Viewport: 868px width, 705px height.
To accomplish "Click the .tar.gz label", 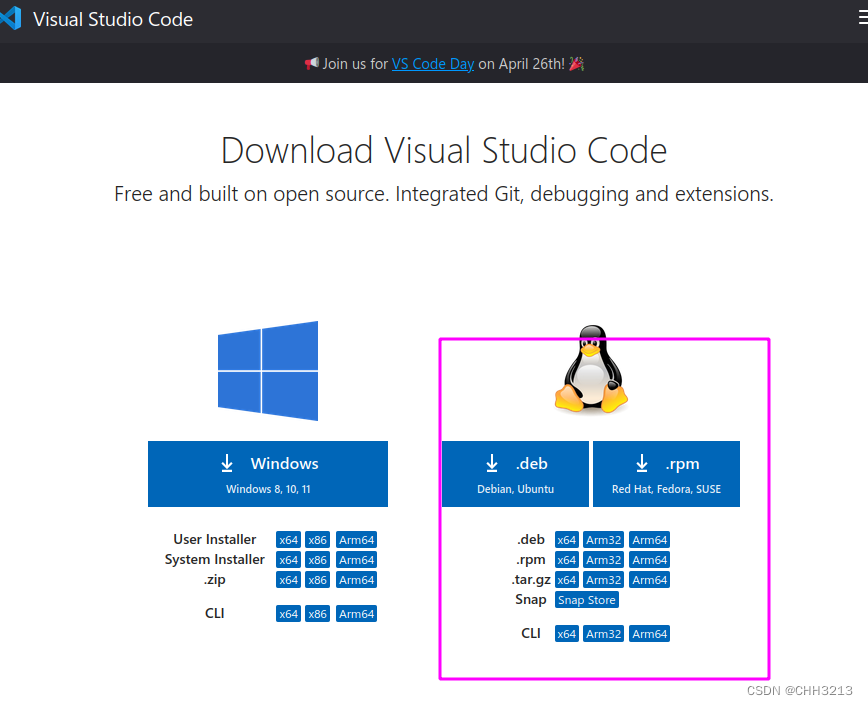I will click(x=531, y=579).
